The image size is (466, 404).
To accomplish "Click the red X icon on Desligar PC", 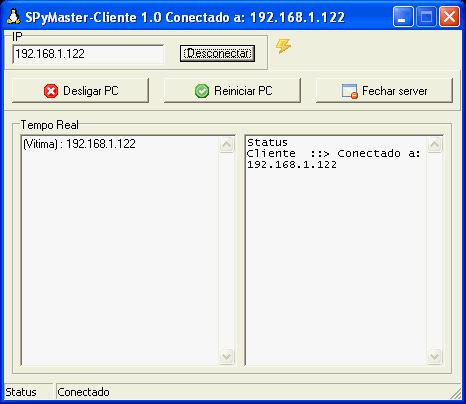I will (x=51, y=91).
